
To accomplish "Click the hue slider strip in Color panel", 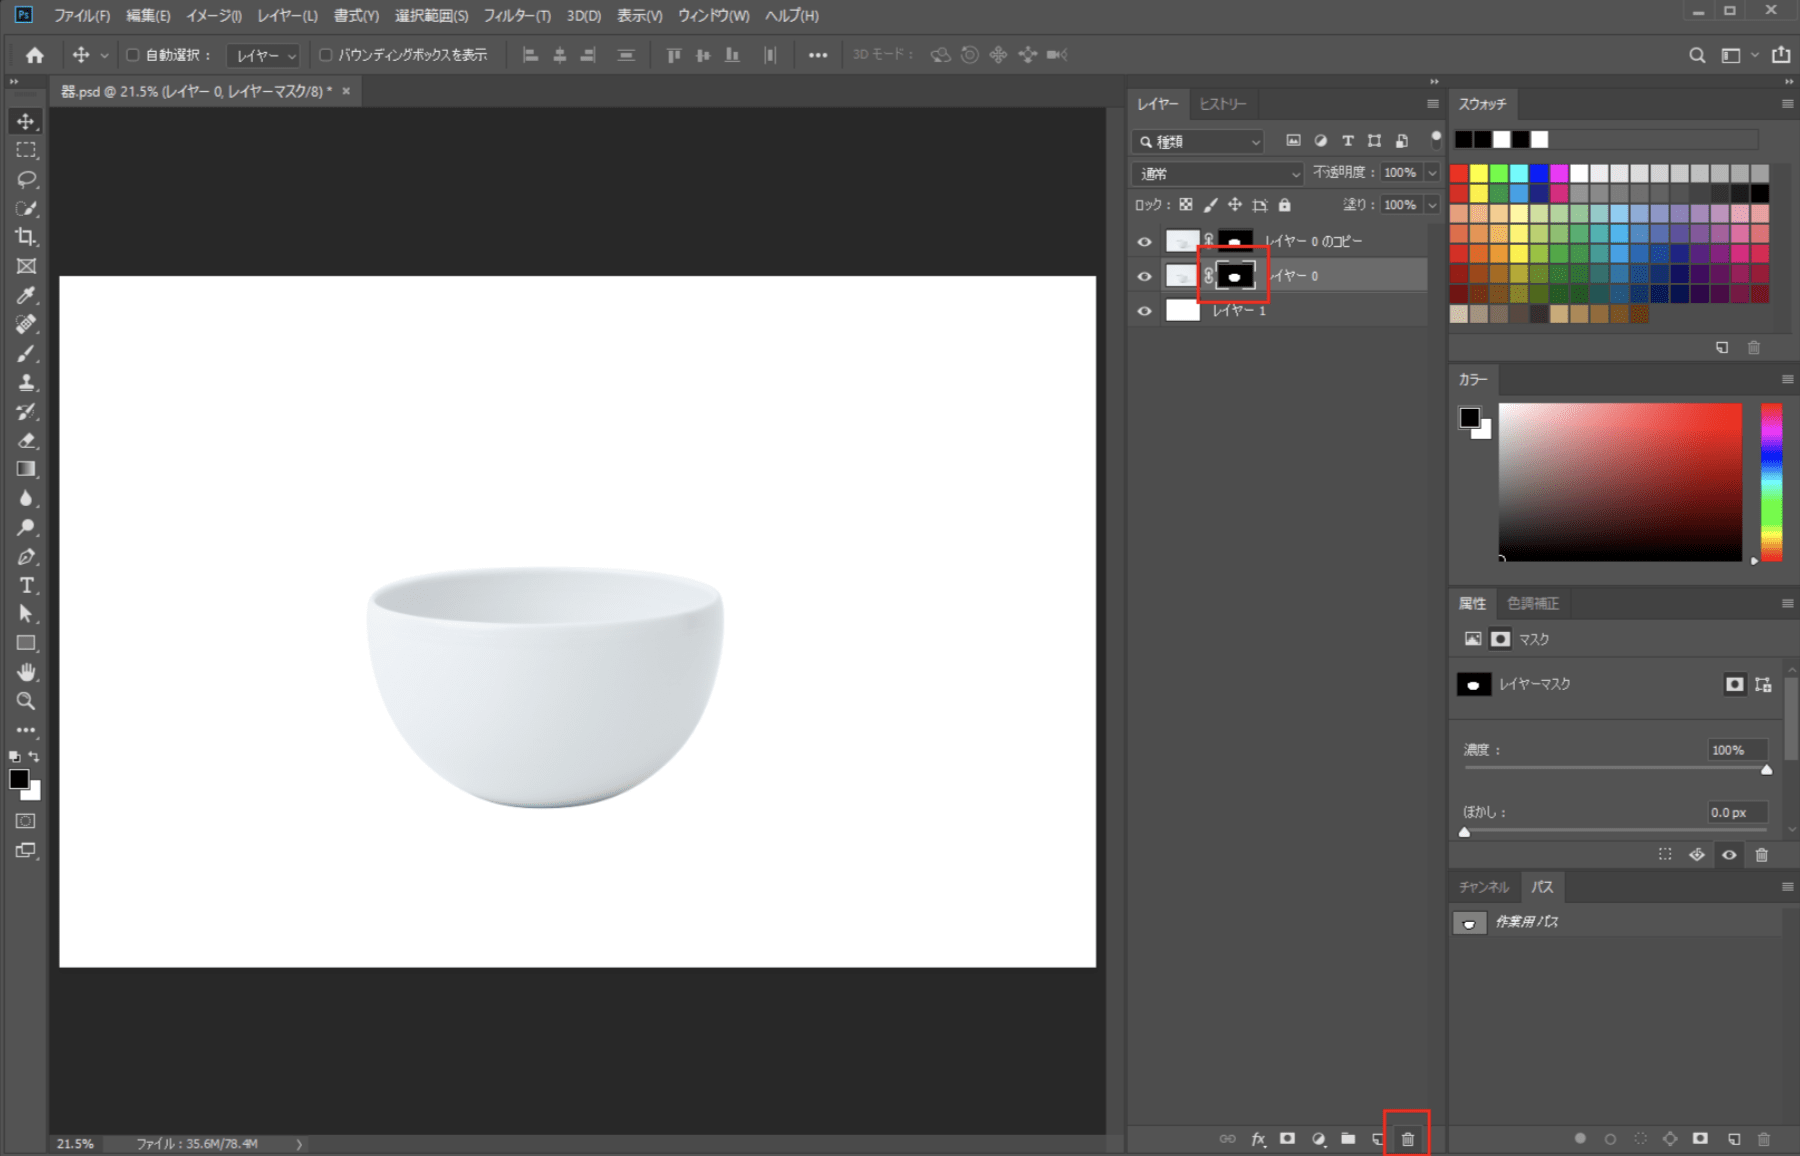I will click(1771, 482).
